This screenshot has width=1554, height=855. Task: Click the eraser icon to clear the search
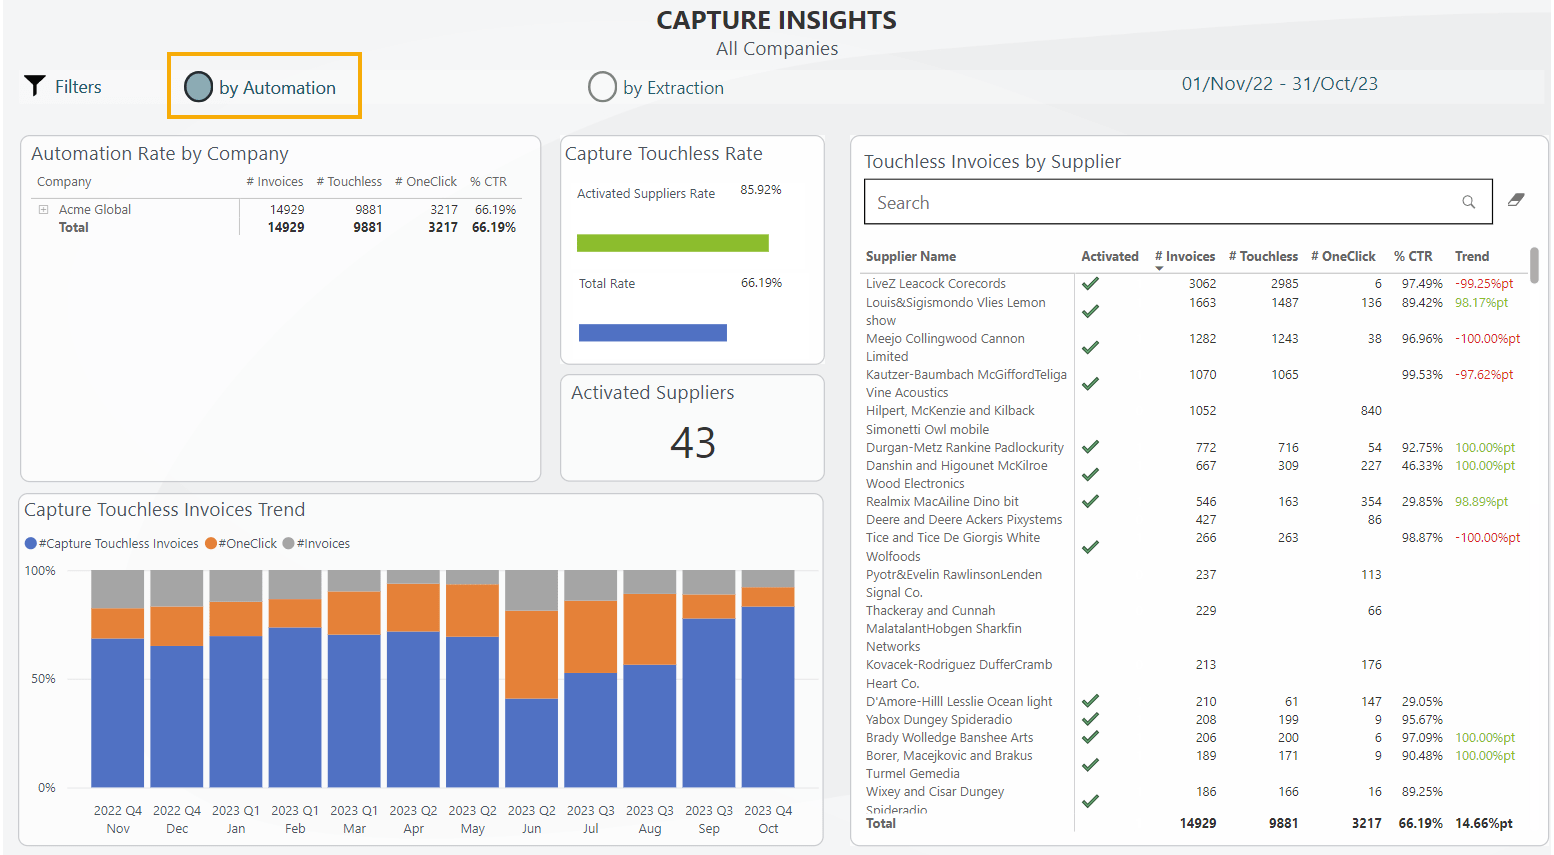(x=1516, y=199)
